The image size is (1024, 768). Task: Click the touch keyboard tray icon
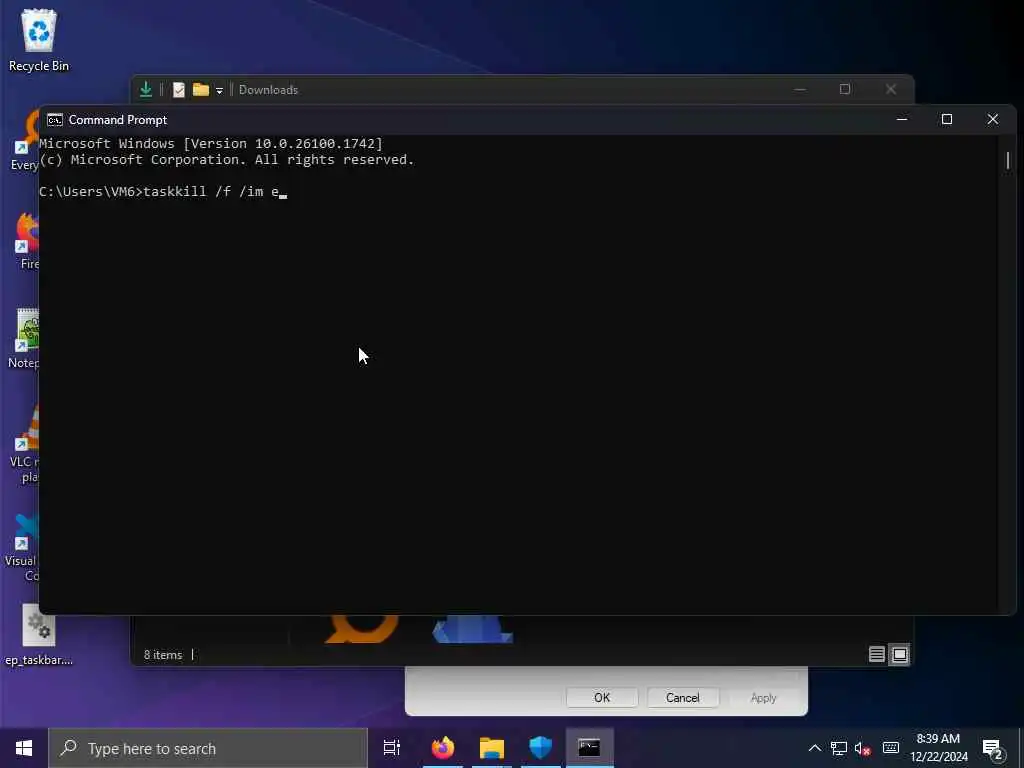coord(891,748)
